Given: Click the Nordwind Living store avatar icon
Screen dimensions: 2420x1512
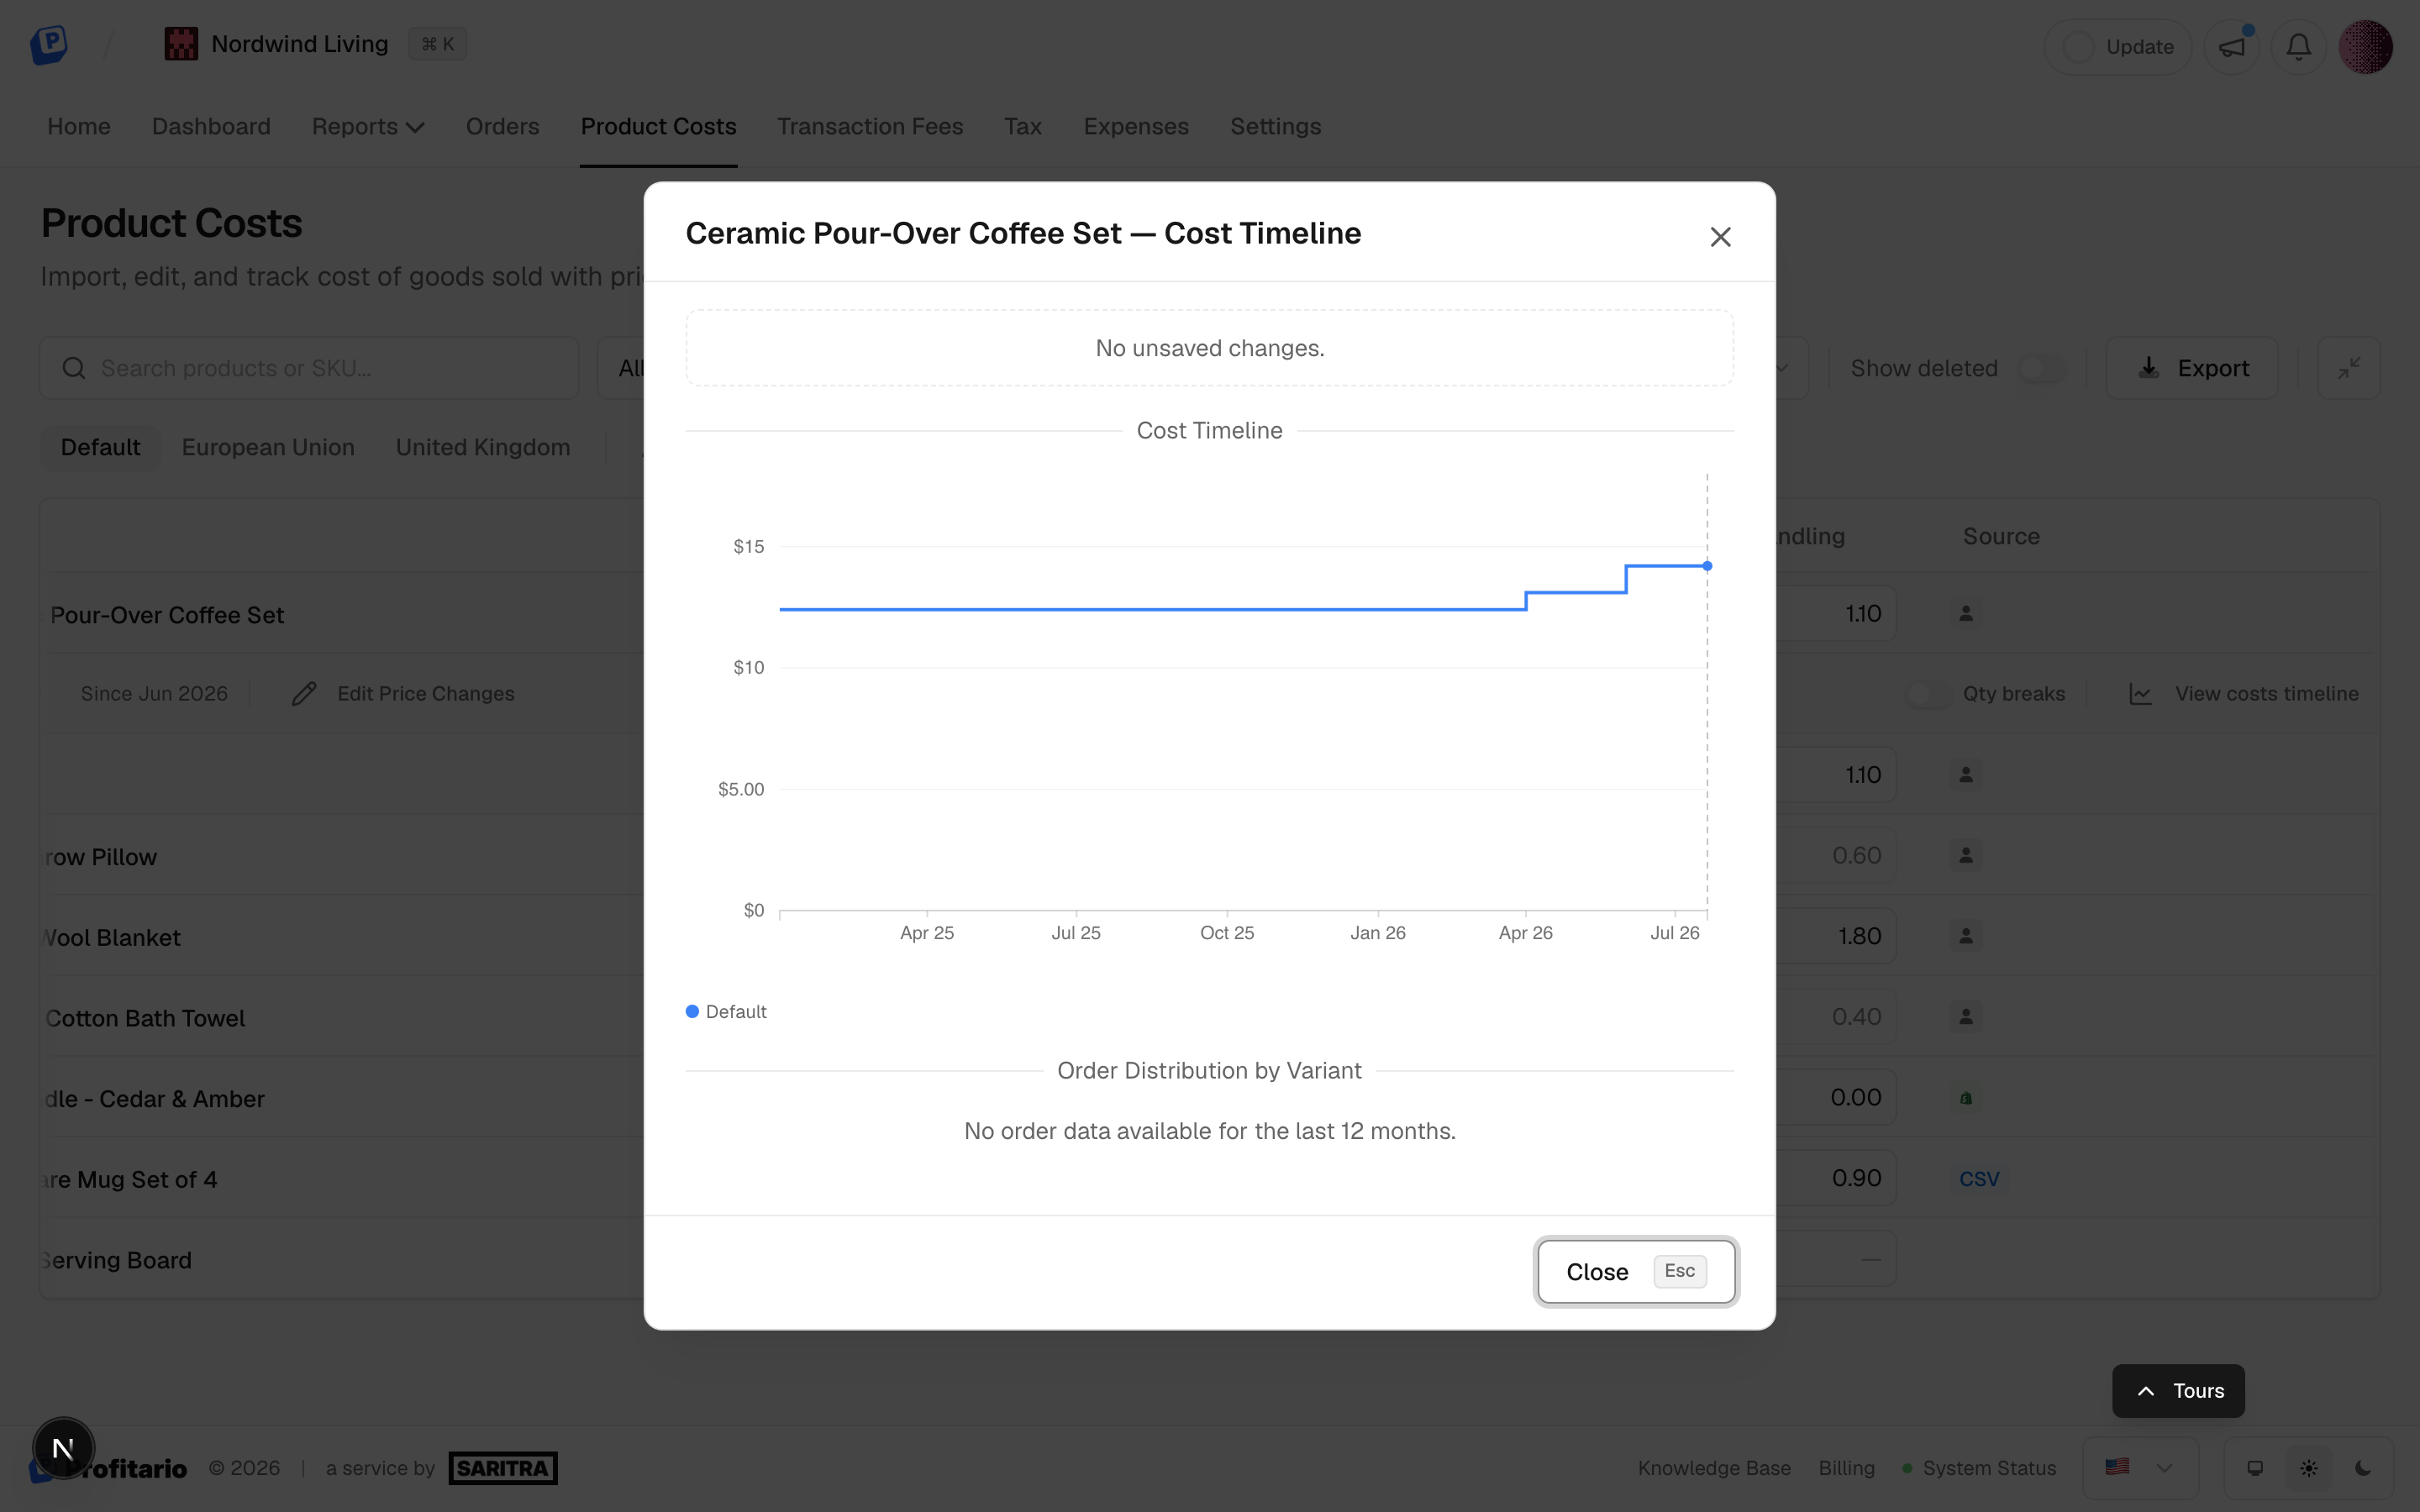Looking at the screenshot, I should (x=181, y=44).
